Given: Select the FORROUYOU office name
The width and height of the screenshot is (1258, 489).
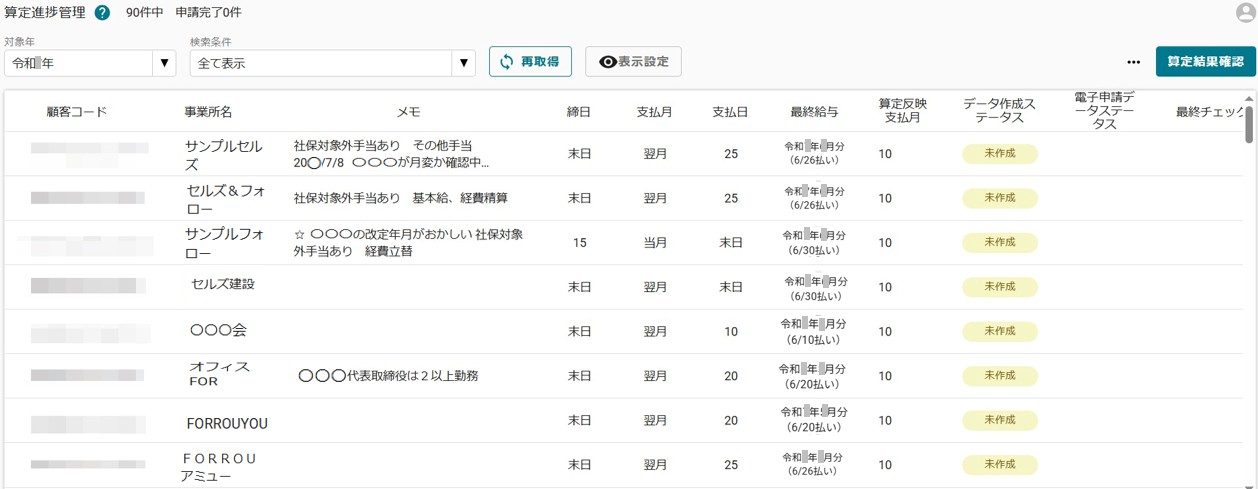Looking at the screenshot, I should click(x=227, y=424).
